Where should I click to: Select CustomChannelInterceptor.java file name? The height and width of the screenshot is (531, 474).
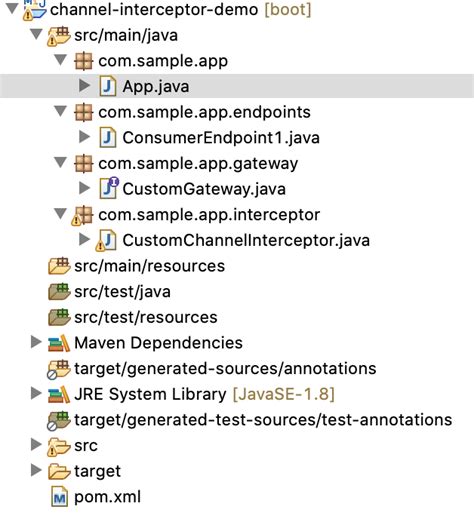pyautogui.click(x=246, y=240)
